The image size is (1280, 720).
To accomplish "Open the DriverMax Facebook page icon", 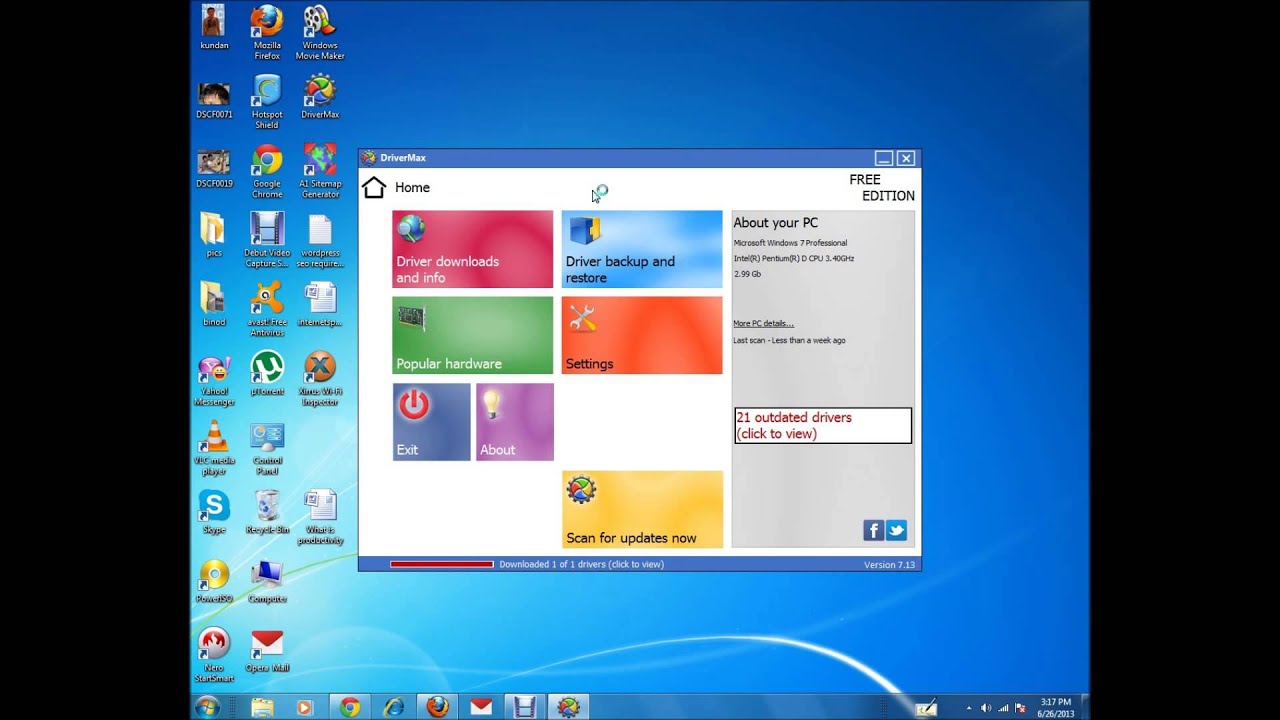I will click(x=873, y=530).
